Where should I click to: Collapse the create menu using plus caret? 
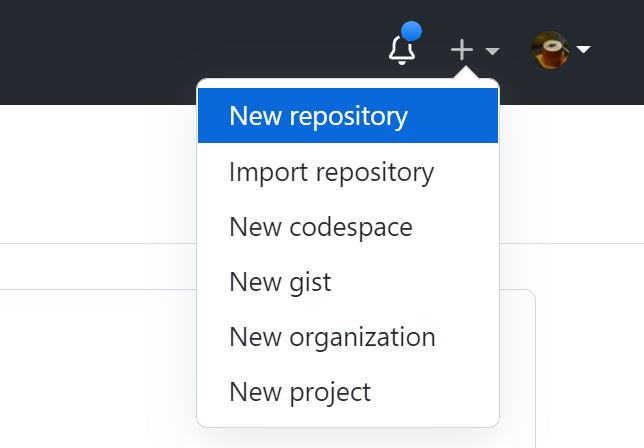(492, 51)
